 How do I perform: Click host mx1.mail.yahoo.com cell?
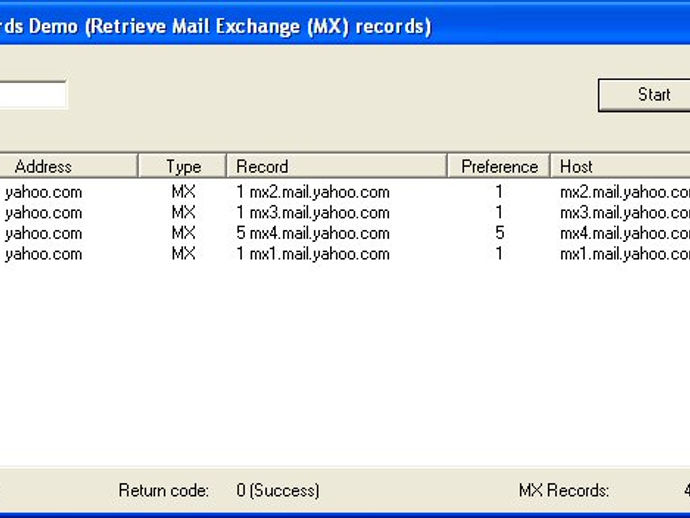pyautogui.click(x=625, y=254)
